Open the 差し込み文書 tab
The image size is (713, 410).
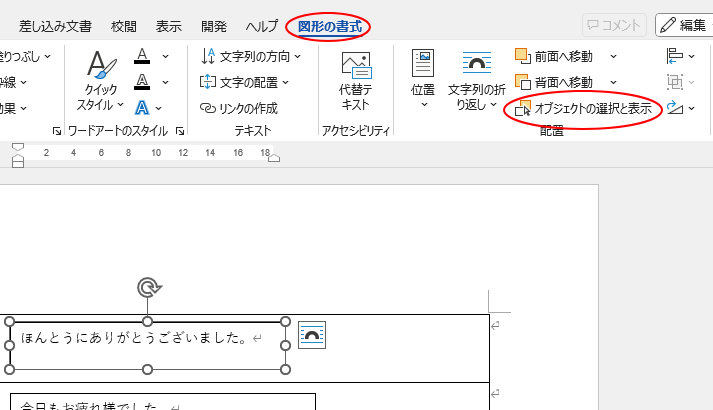click(x=55, y=26)
